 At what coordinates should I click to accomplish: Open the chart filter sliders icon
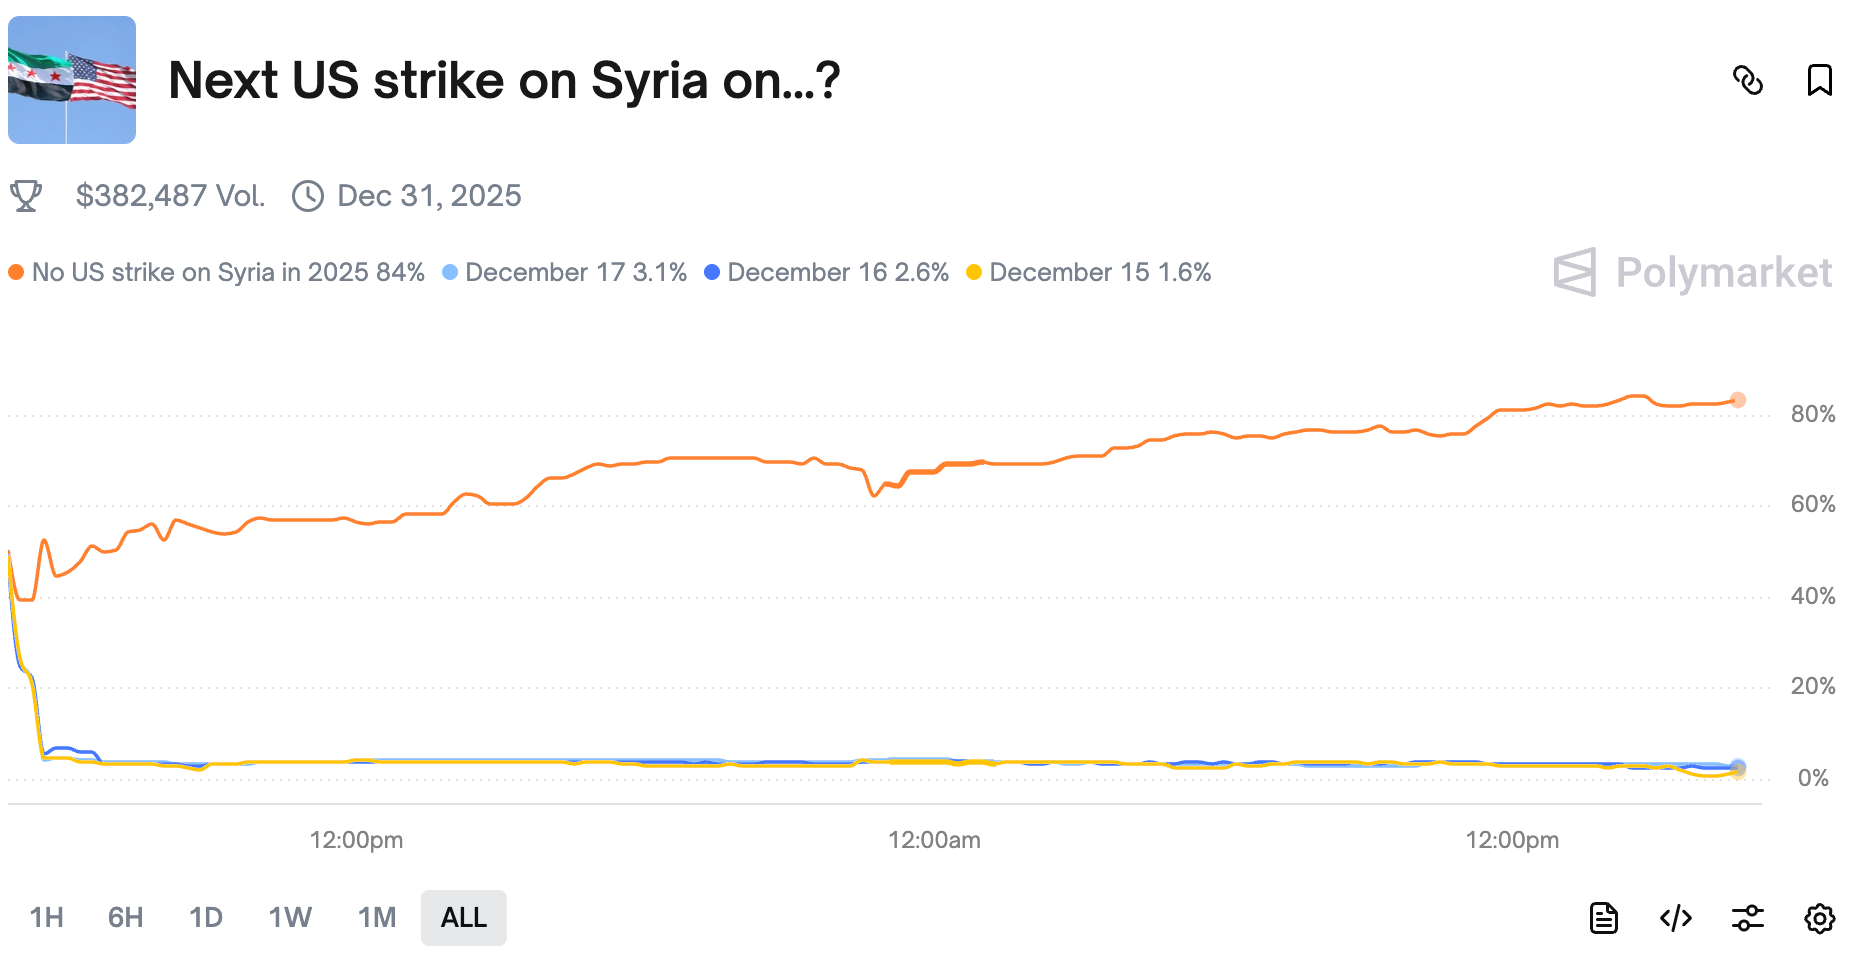click(1747, 917)
